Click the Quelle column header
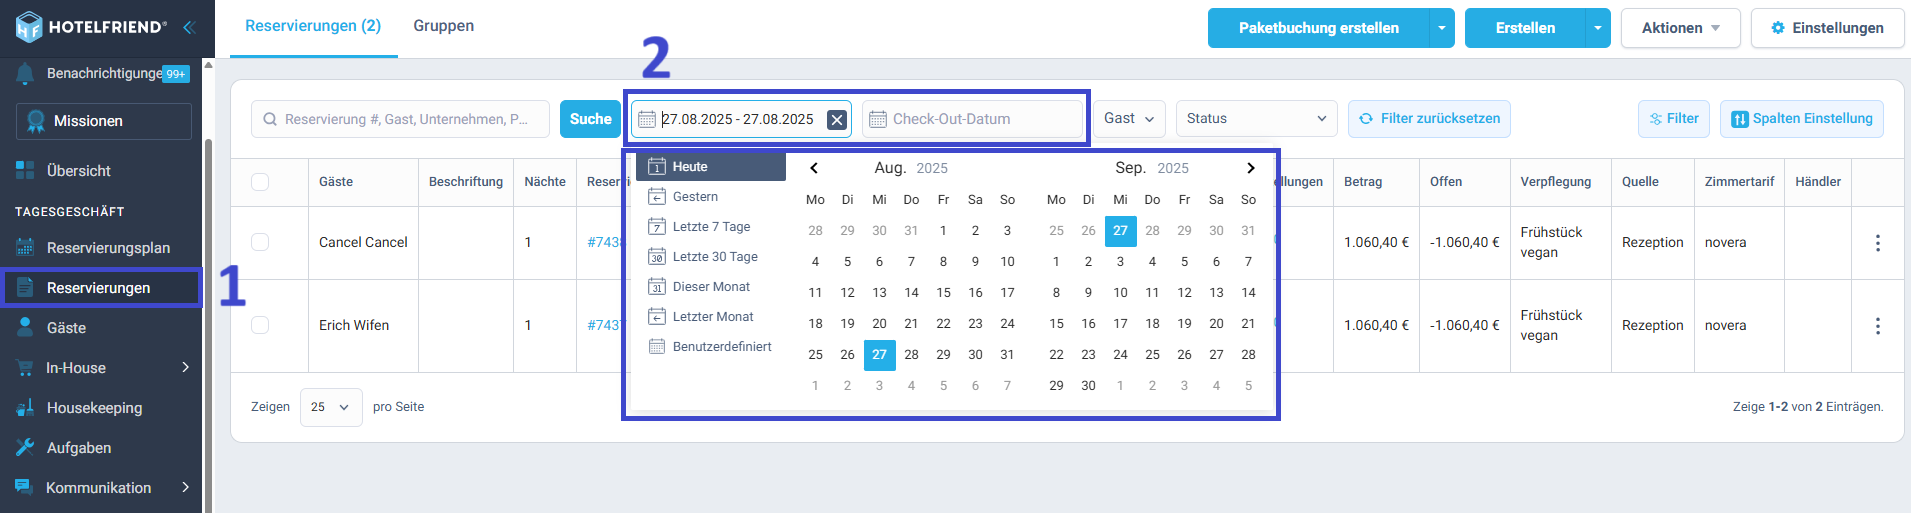The width and height of the screenshot is (1911, 513). click(1640, 182)
